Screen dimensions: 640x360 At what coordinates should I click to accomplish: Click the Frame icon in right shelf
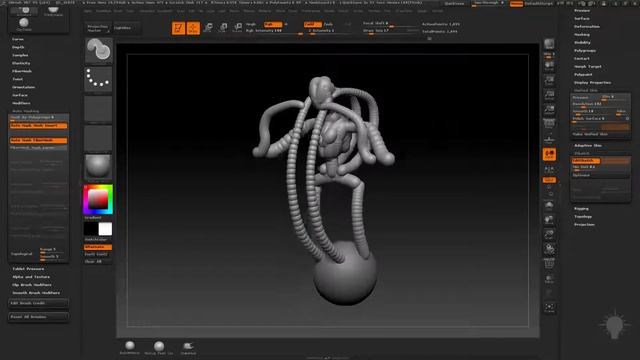(549, 205)
